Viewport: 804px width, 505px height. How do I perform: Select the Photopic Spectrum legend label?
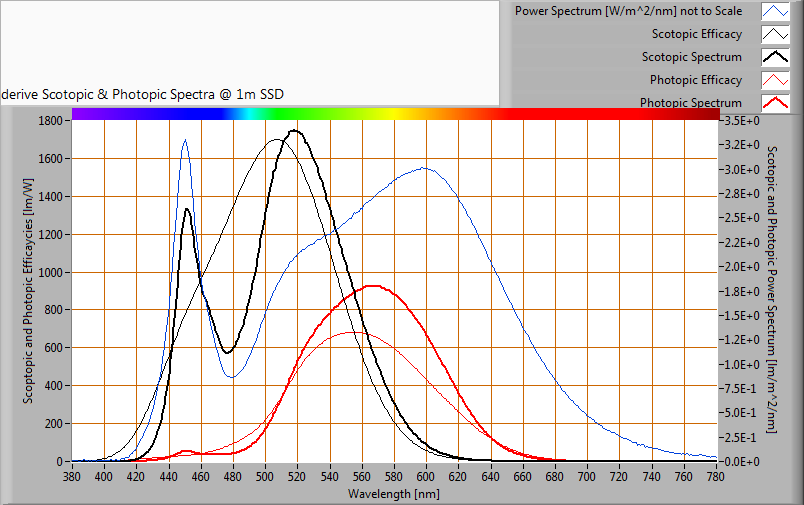pos(690,102)
